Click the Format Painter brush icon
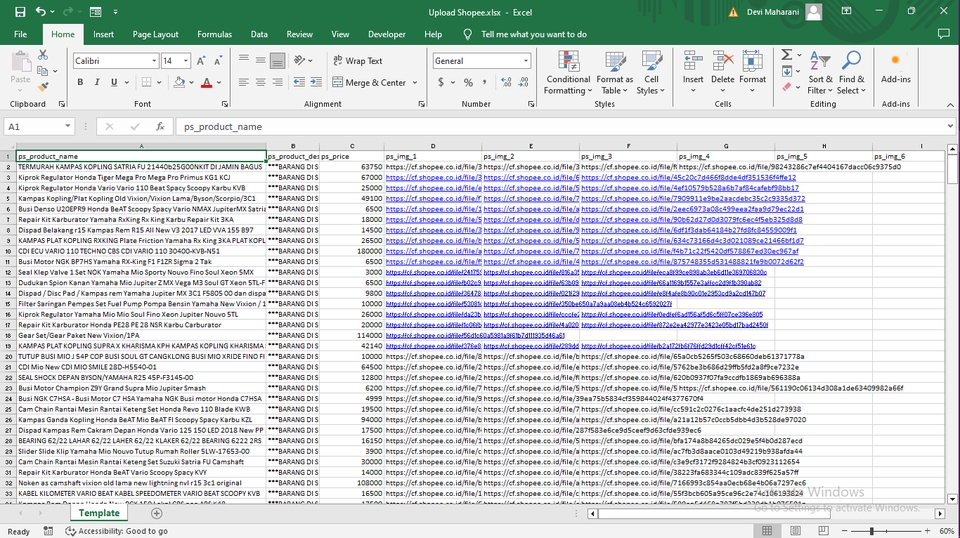The height and width of the screenshot is (538, 960). point(44,89)
